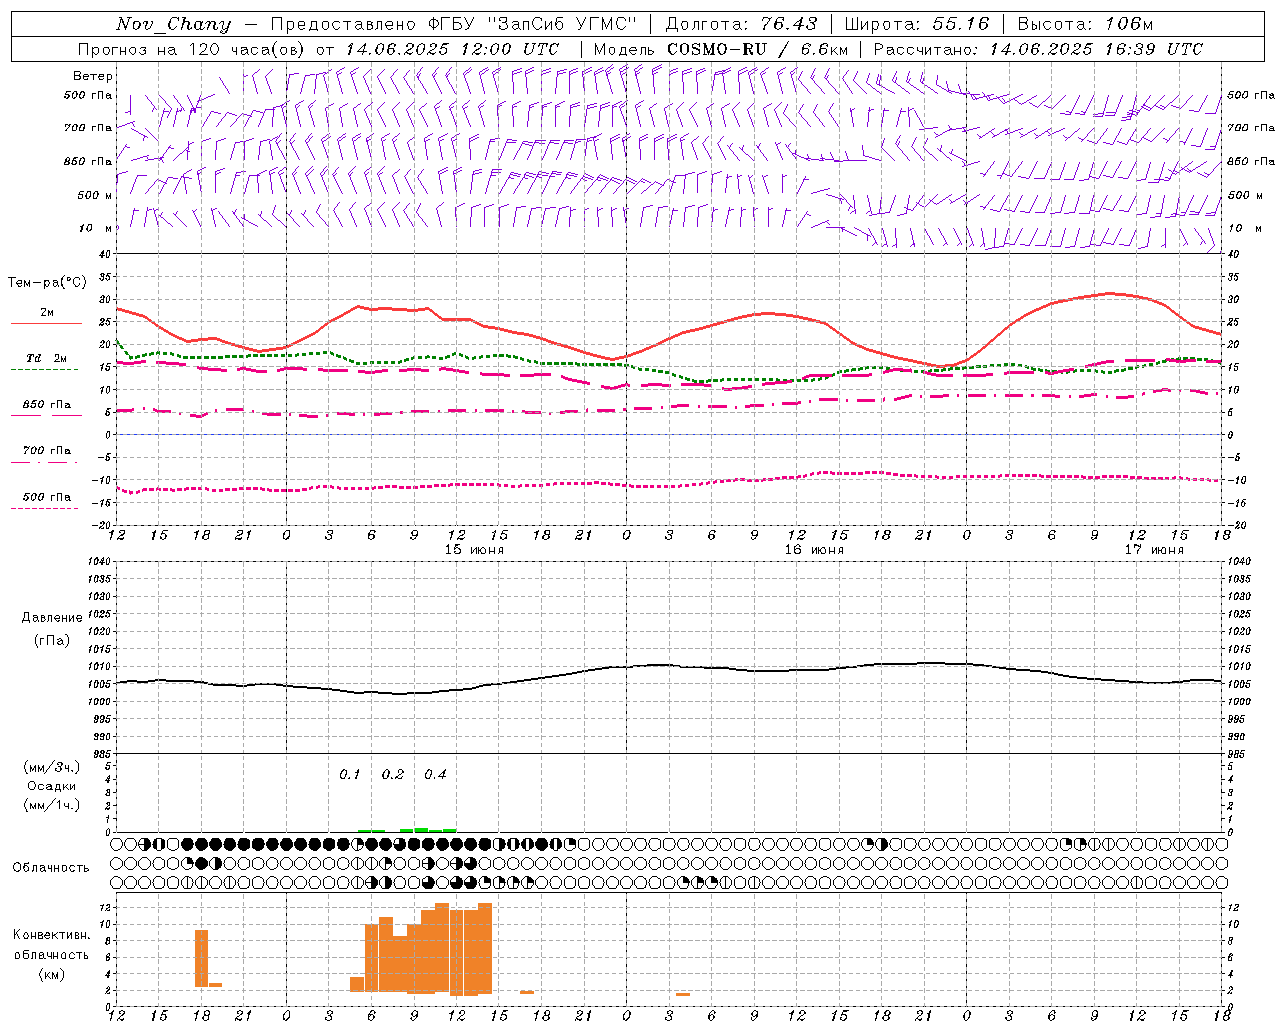Click the (гПа) unit under Давление
1280x1024 pixels.
51,640
